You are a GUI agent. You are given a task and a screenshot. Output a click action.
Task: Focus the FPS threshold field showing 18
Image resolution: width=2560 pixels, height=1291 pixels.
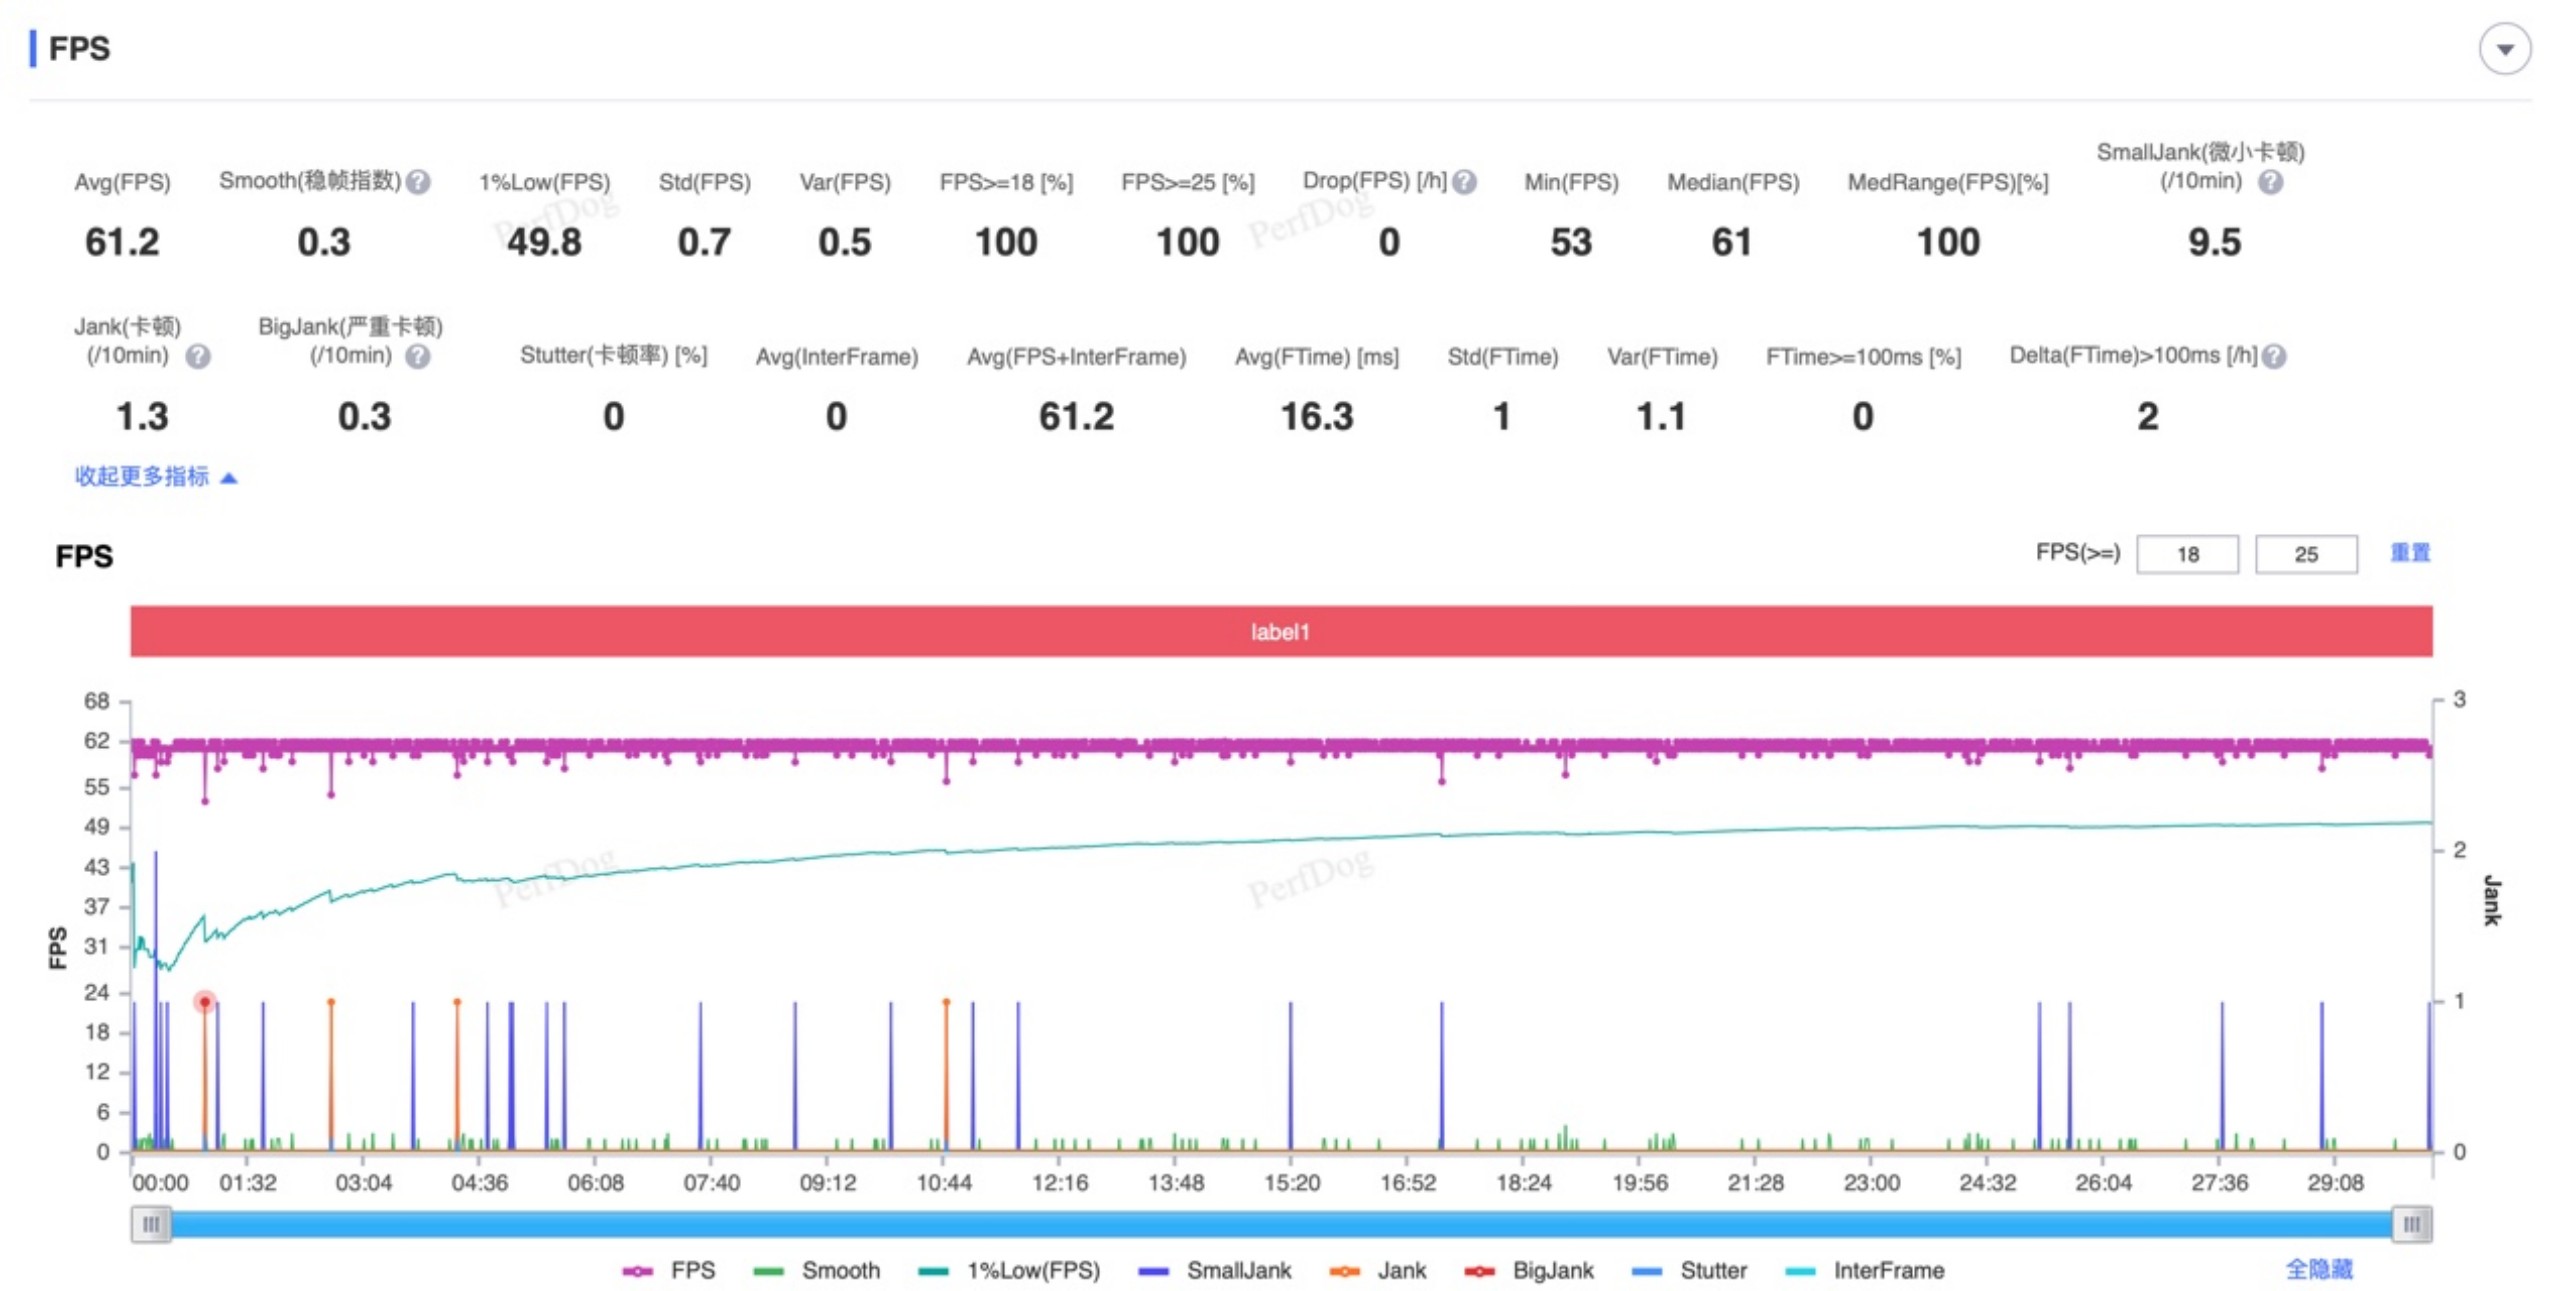[x=2187, y=554]
